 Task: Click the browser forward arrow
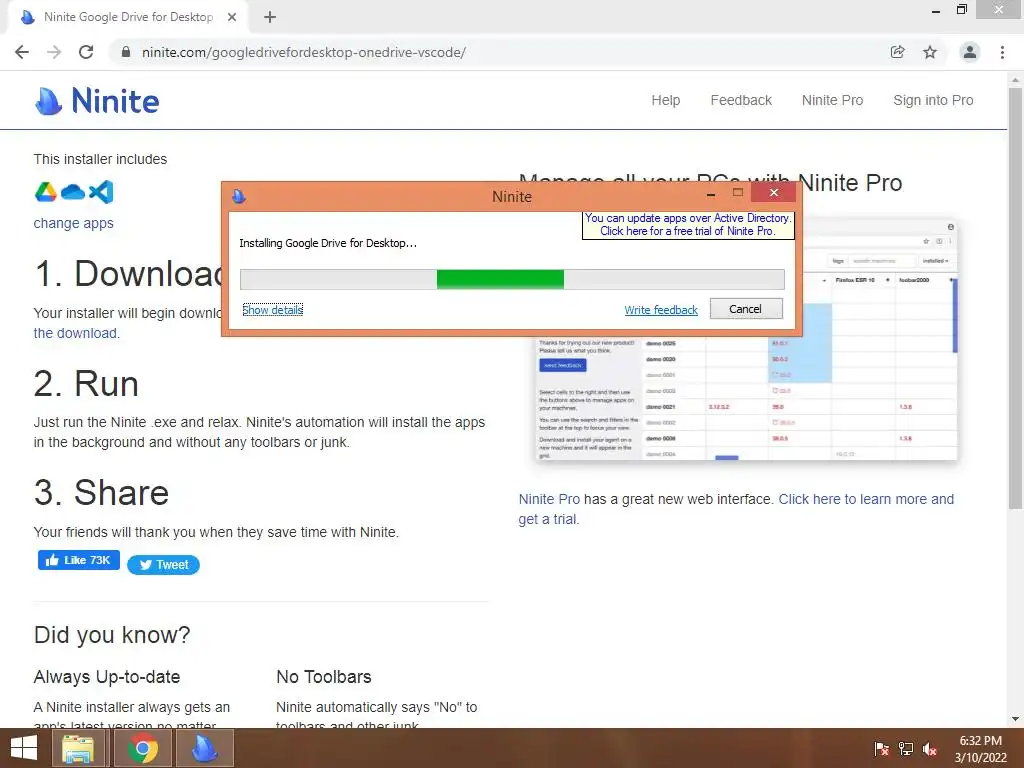tap(54, 52)
